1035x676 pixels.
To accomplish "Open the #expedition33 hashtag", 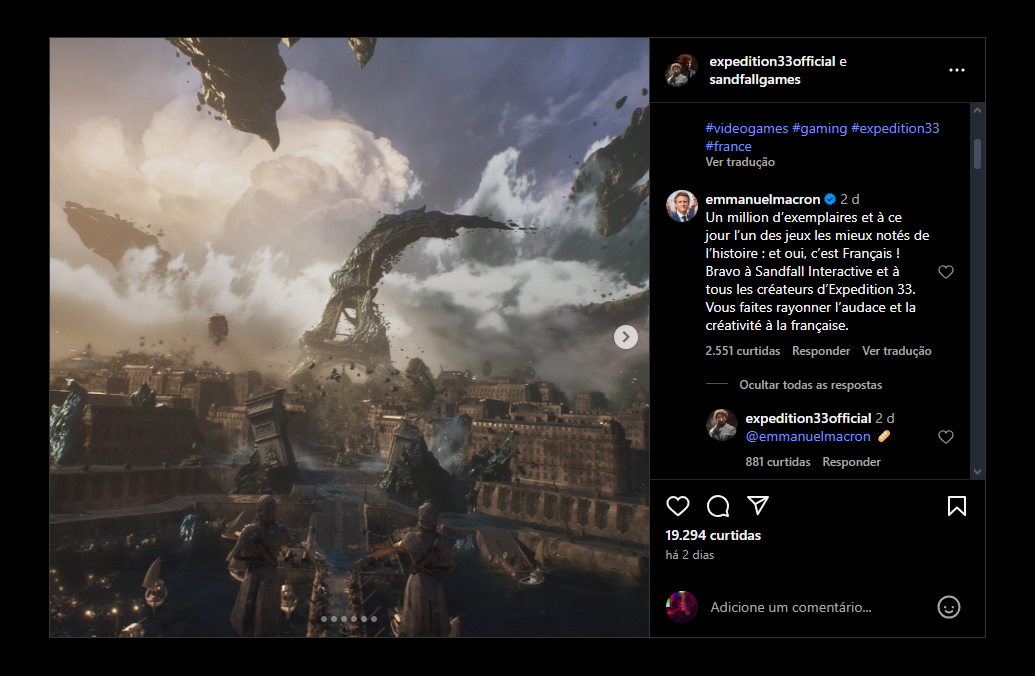I will [895, 128].
